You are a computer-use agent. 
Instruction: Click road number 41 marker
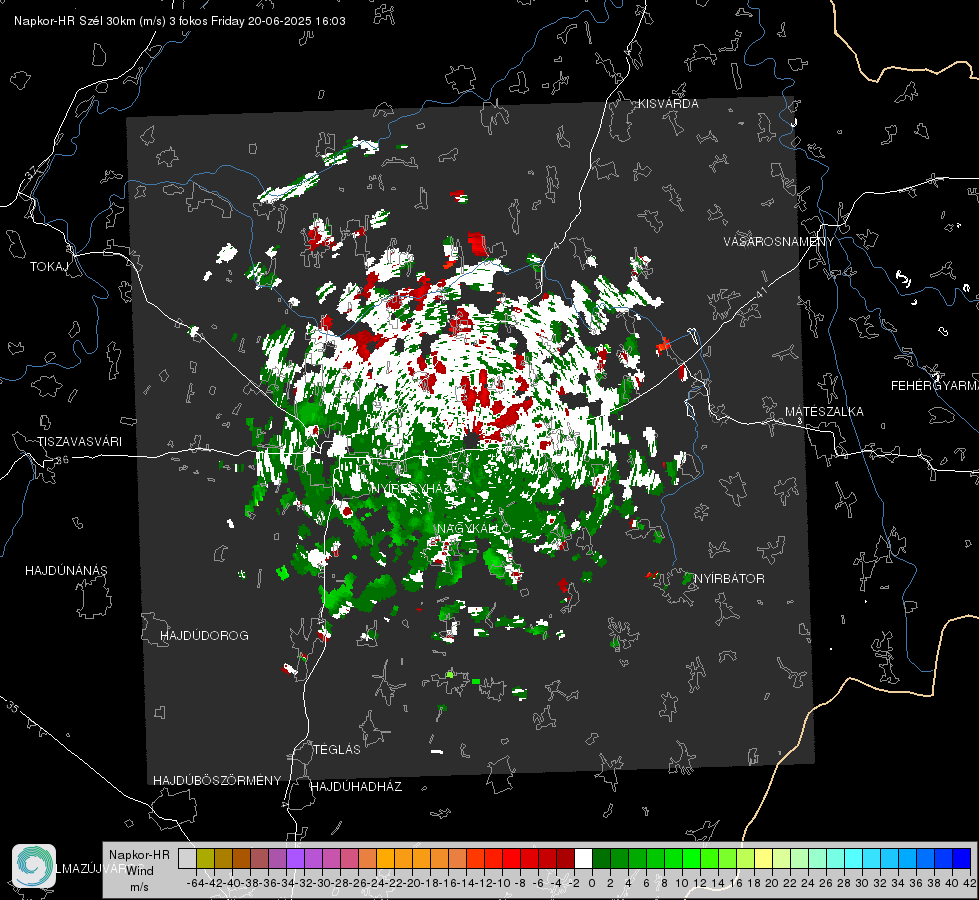(x=760, y=292)
